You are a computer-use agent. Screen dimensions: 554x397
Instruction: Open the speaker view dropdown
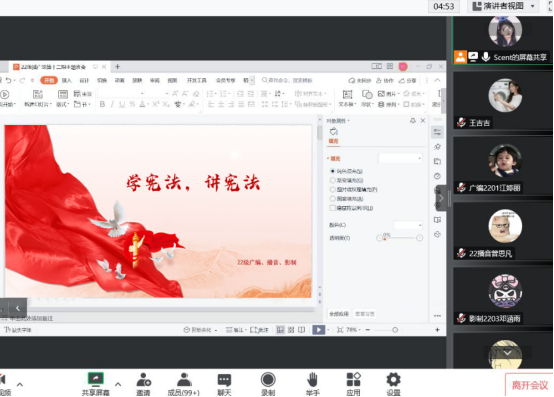(x=503, y=6)
